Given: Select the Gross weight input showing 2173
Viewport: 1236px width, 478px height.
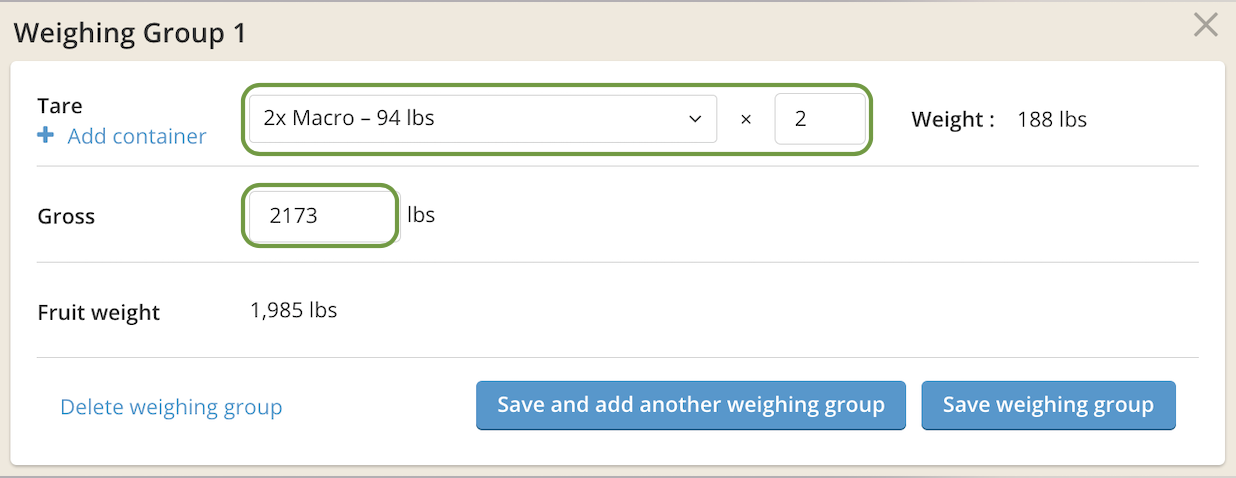Looking at the screenshot, I should tap(320, 215).
